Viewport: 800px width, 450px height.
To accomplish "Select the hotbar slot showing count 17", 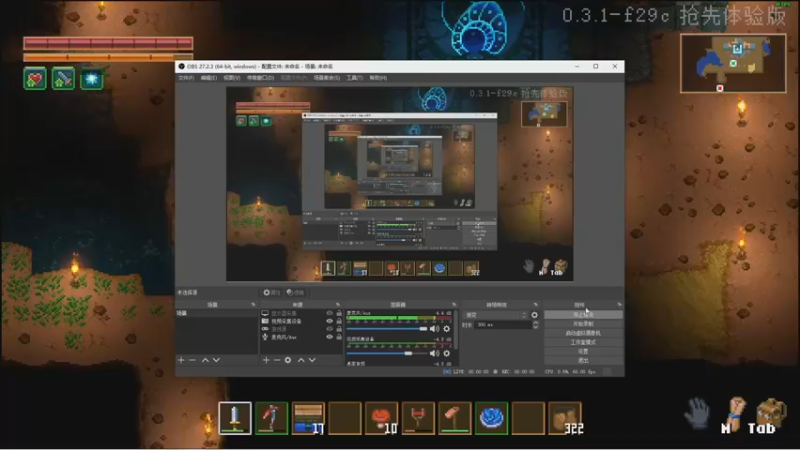I will (x=308, y=418).
